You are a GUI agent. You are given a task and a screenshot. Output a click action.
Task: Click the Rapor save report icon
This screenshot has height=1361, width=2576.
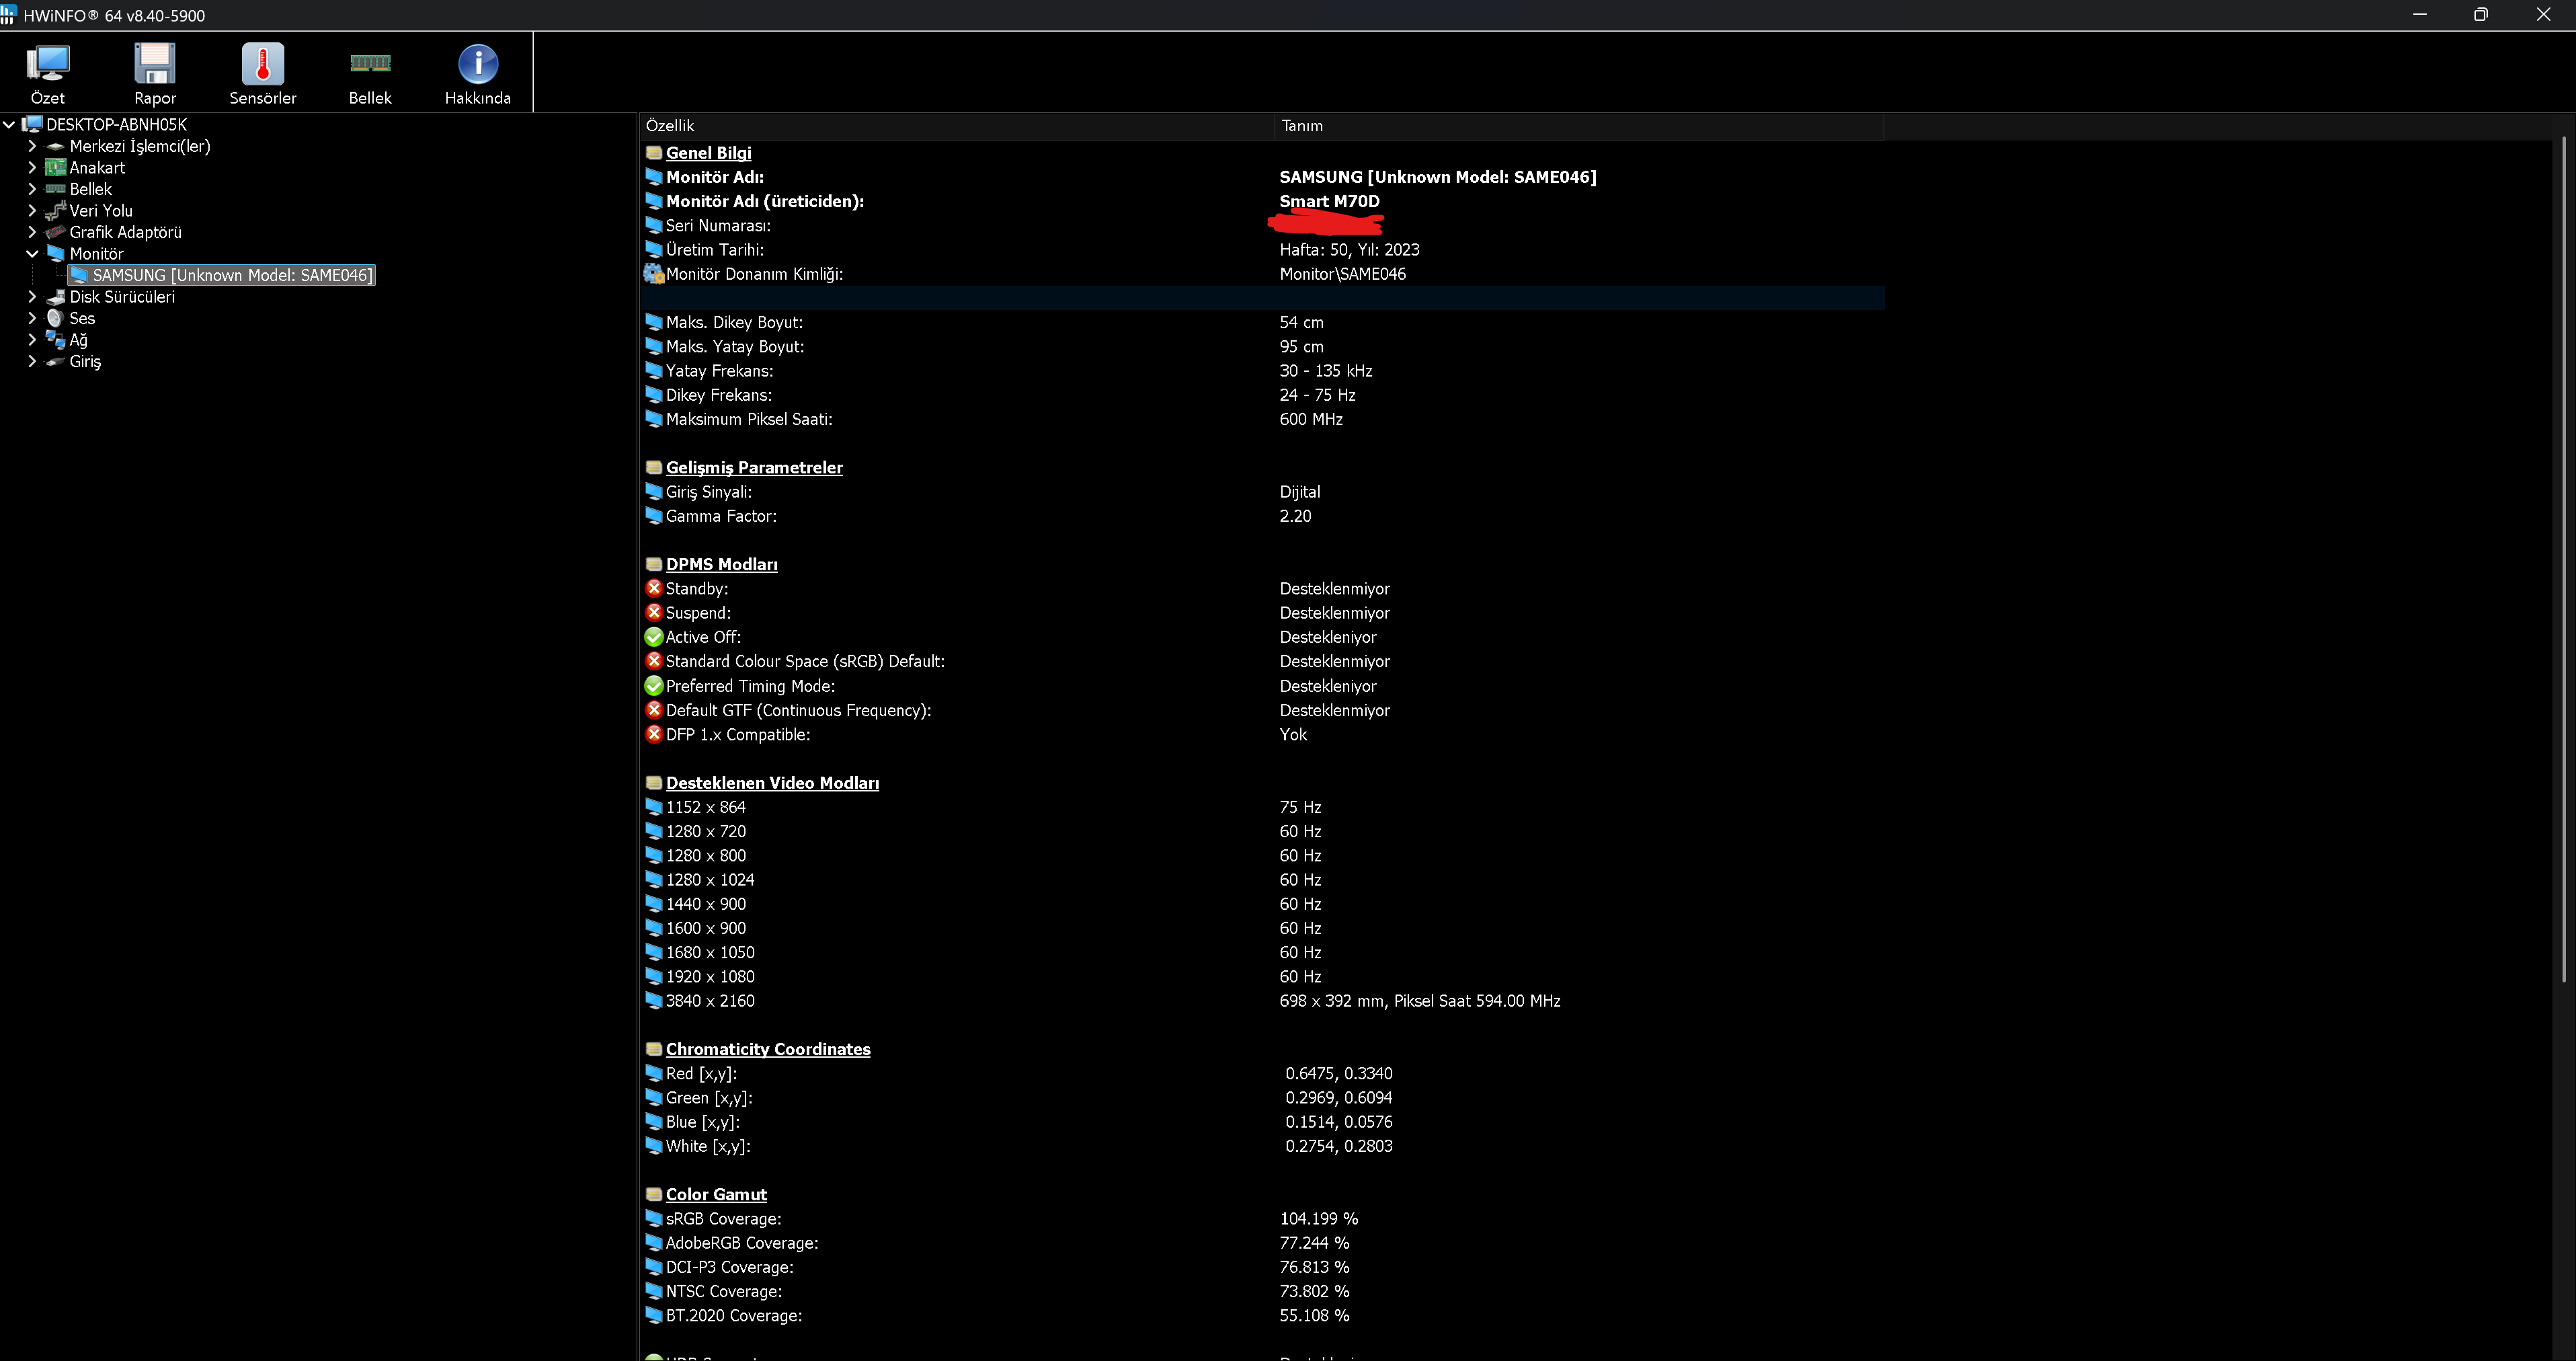155,64
